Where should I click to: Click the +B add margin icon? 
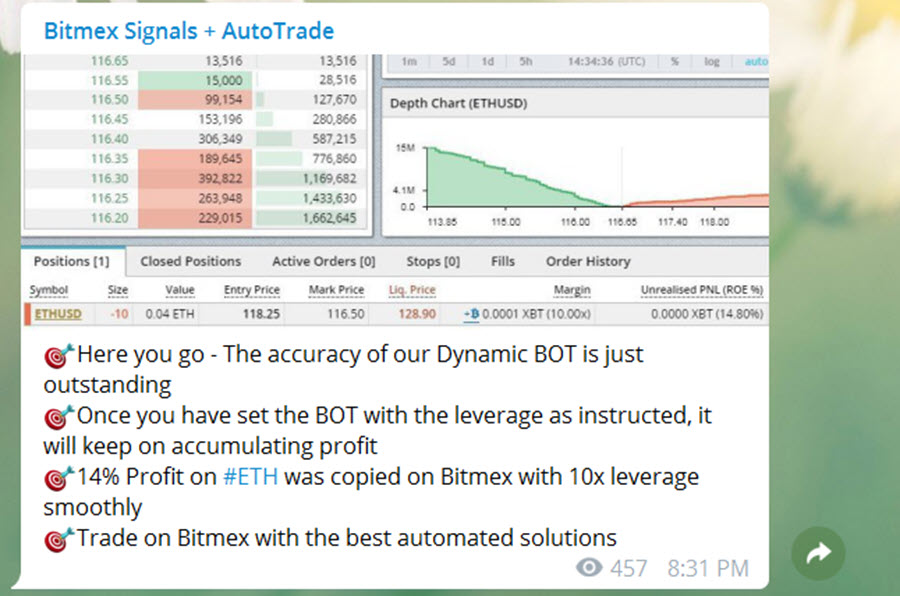[x=471, y=314]
